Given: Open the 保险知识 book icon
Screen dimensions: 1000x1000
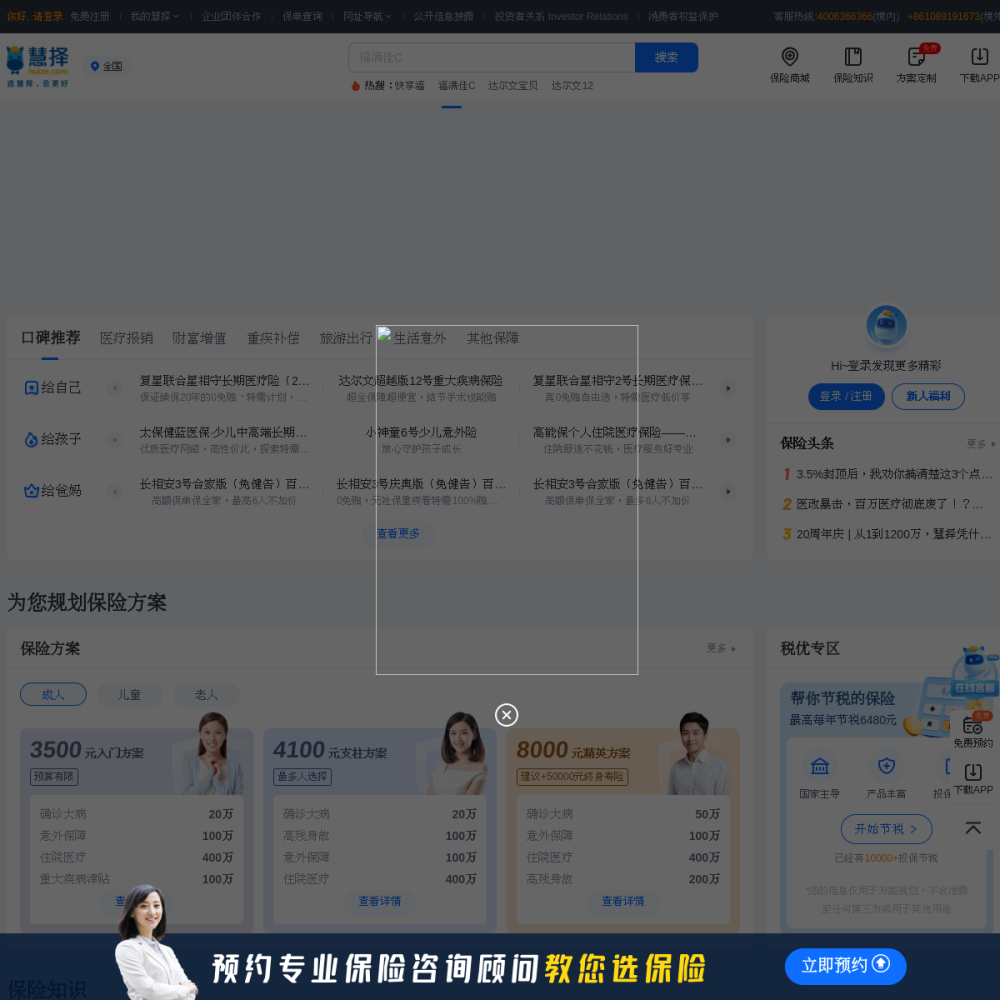Looking at the screenshot, I should [853, 57].
